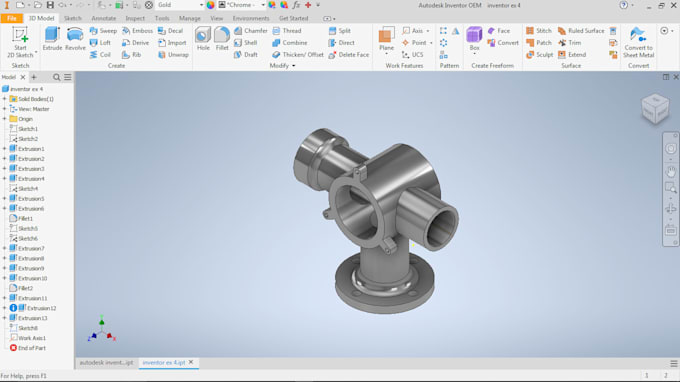Click End of Part marker
Screen dimensions: 680x382
pyautogui.click(x=28, y=348)
